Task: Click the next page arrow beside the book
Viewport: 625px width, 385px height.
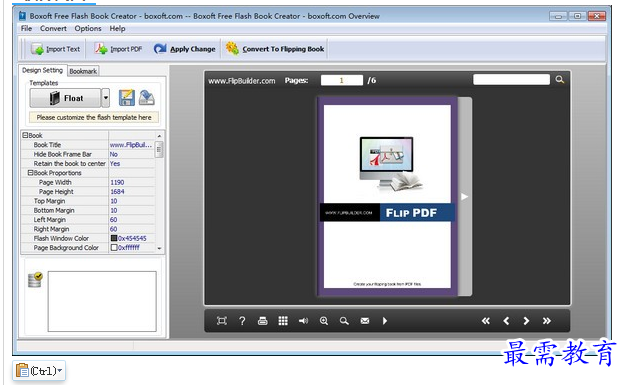Action: click(464, 196)
